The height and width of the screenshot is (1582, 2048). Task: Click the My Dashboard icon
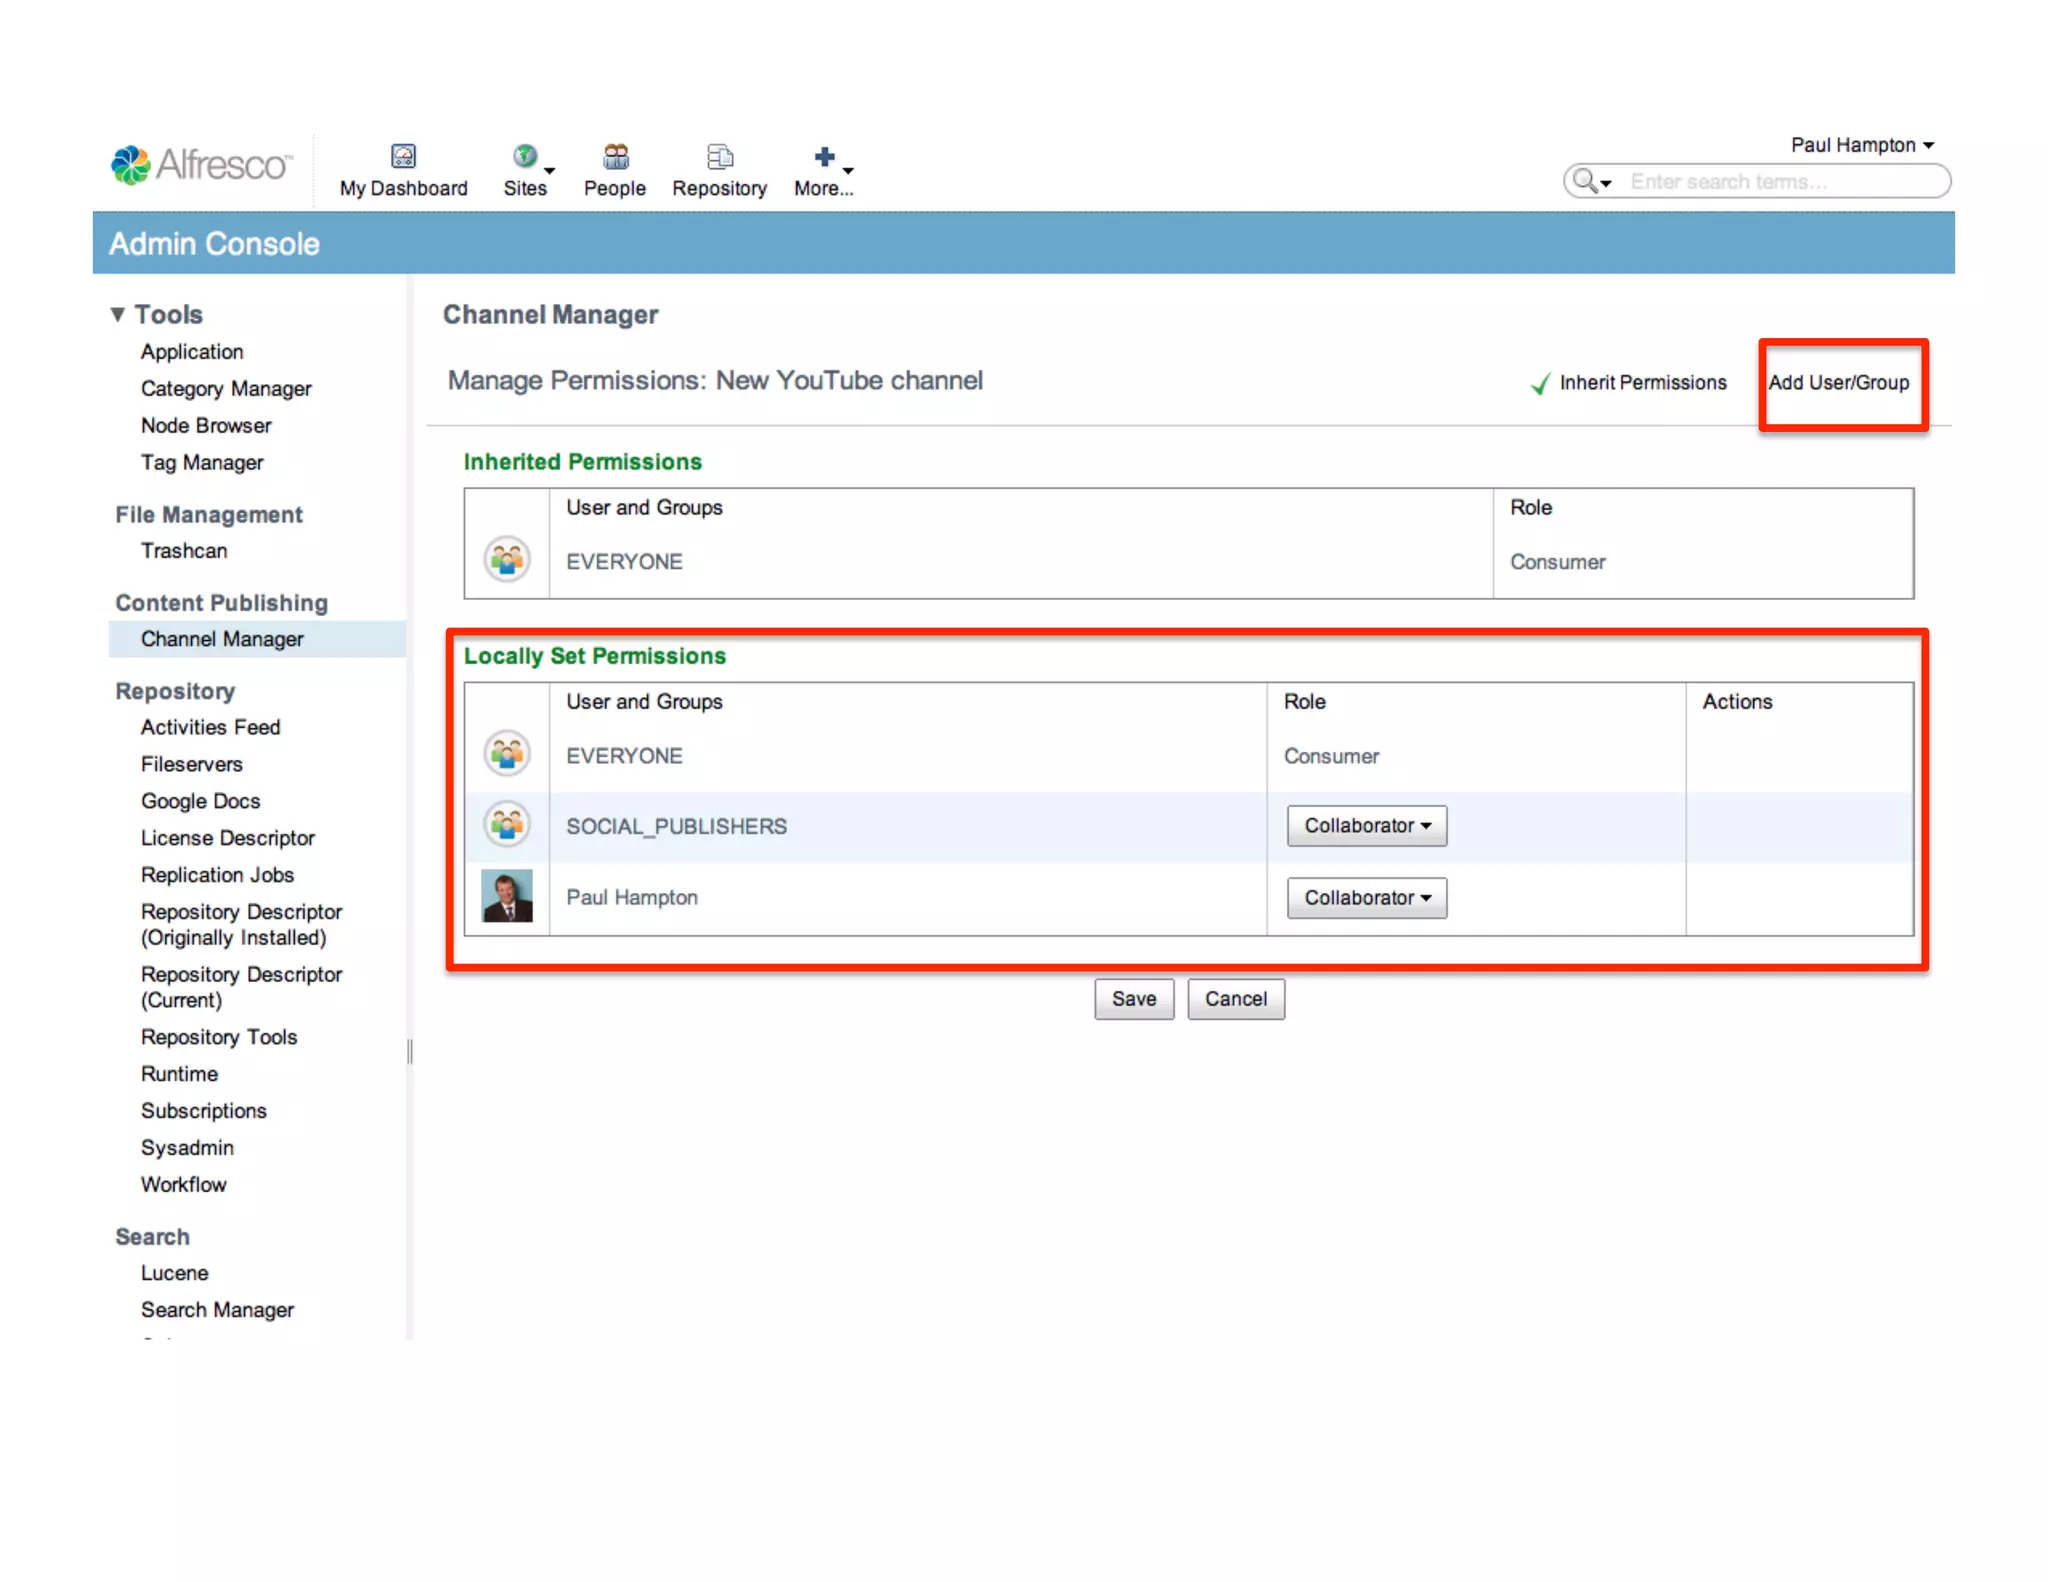[x=403, y=156]
